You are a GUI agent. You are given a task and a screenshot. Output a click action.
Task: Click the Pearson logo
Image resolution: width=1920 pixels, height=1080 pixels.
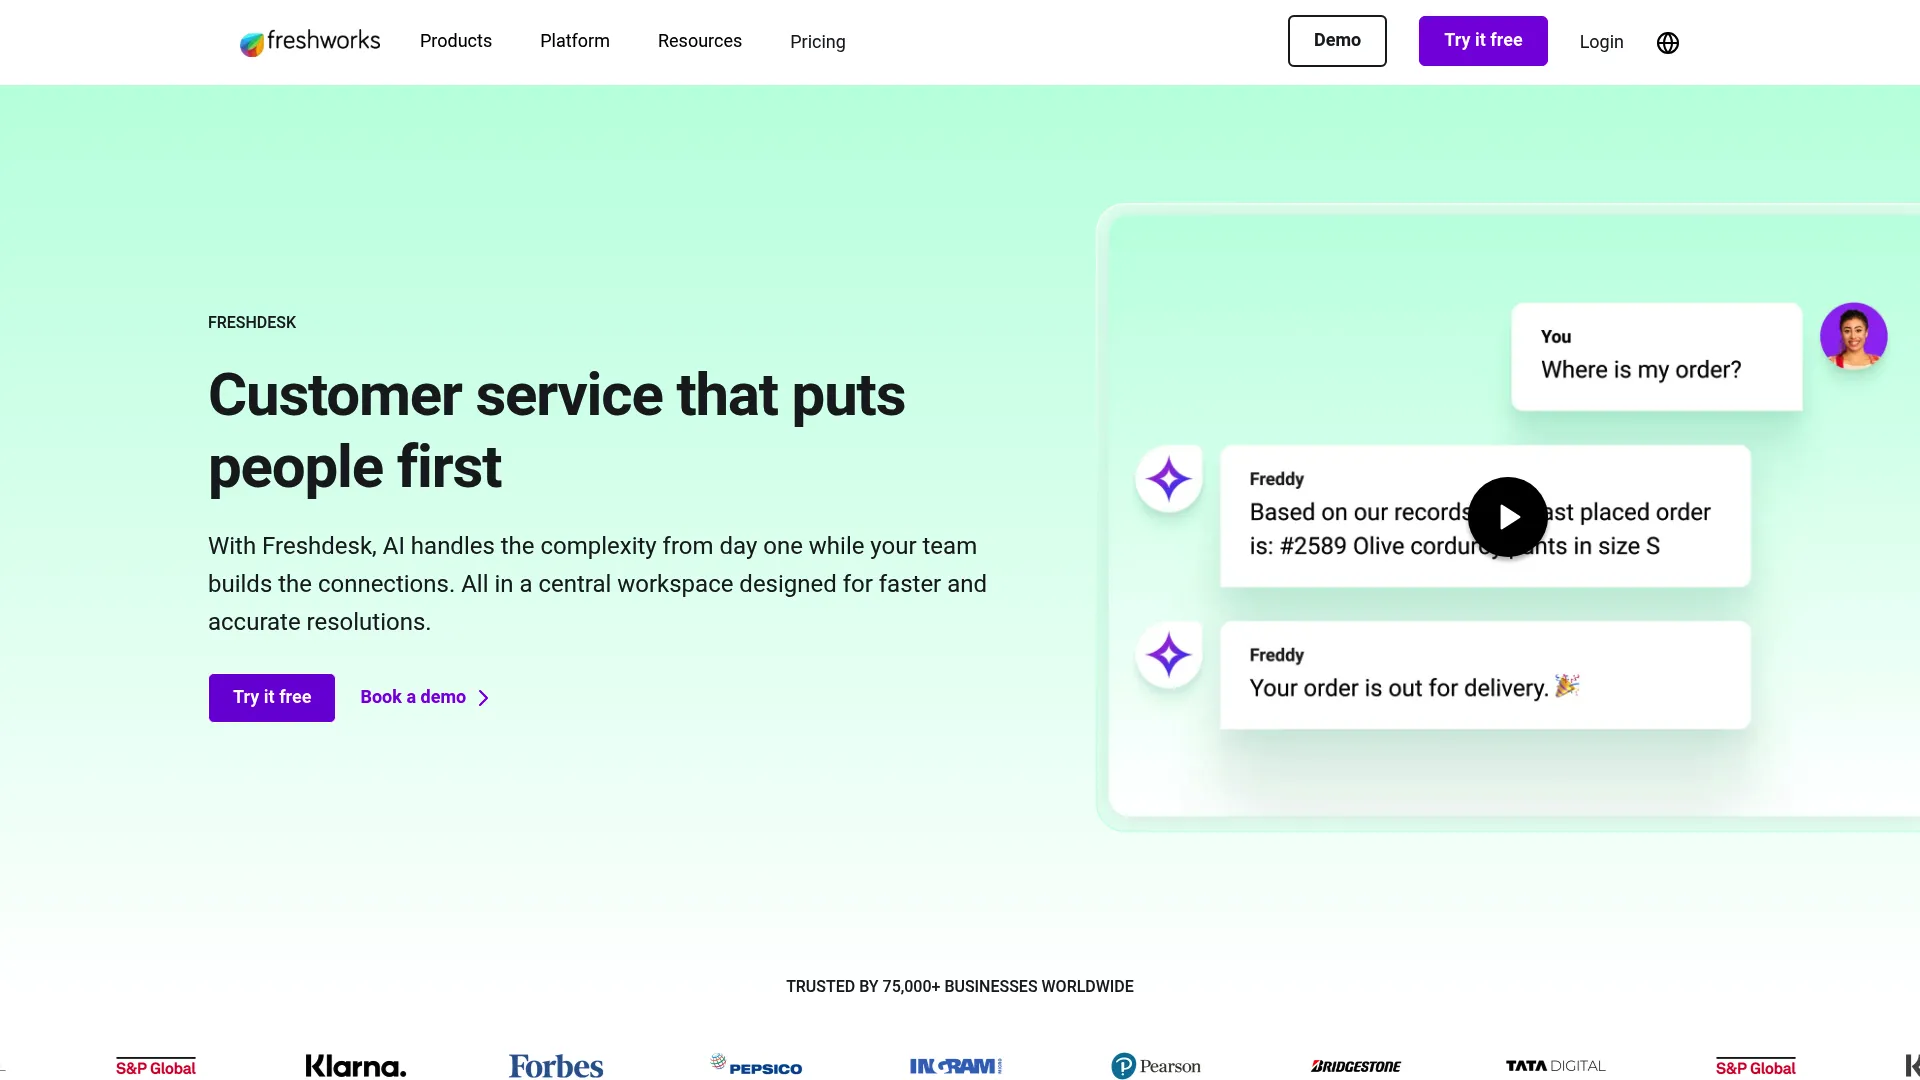[x=1156, y=1066]
